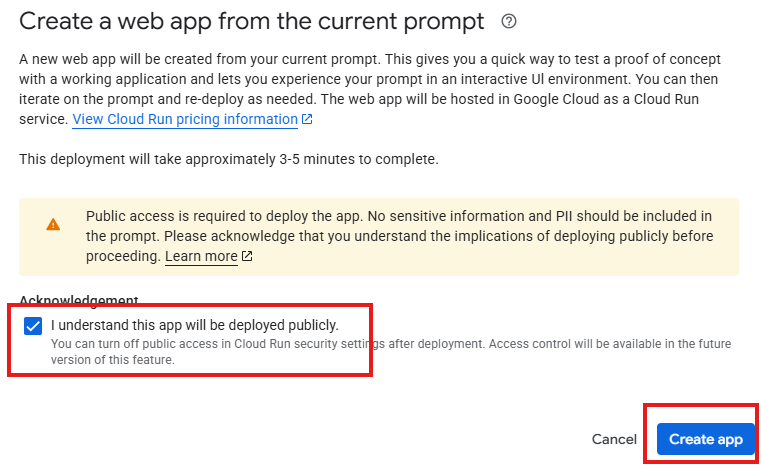Screen dimensions: 761x465
Task: Click the 'Create a web app from the current prompt' title
Action: coord(251,21)
